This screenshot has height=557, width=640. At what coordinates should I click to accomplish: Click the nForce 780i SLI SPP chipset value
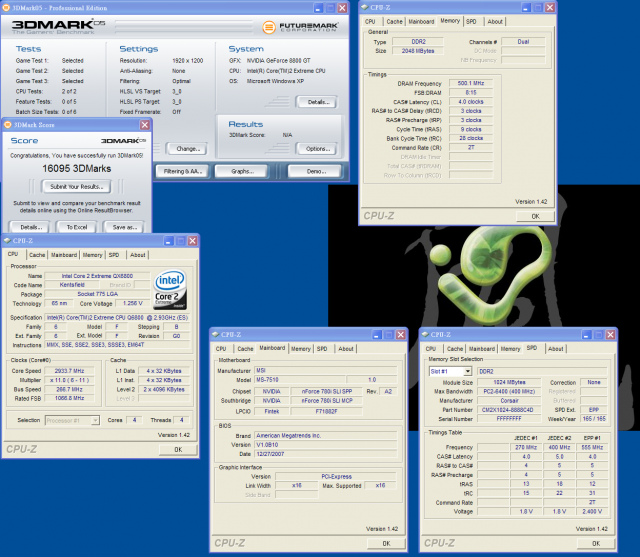(x=327, y=391)
